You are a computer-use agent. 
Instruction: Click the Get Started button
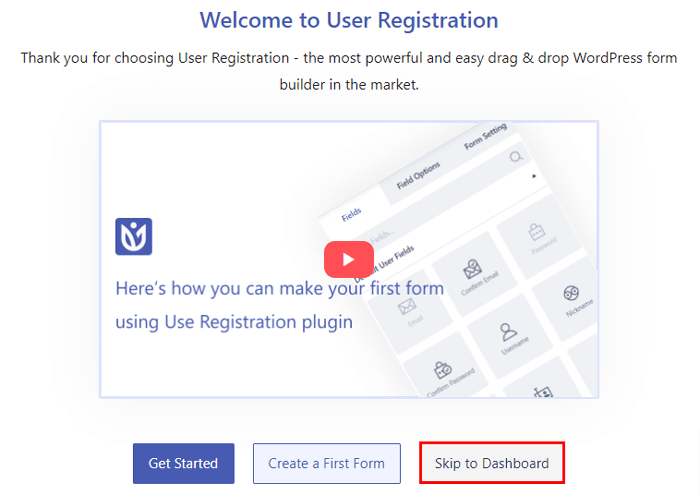tap(183, 464)
